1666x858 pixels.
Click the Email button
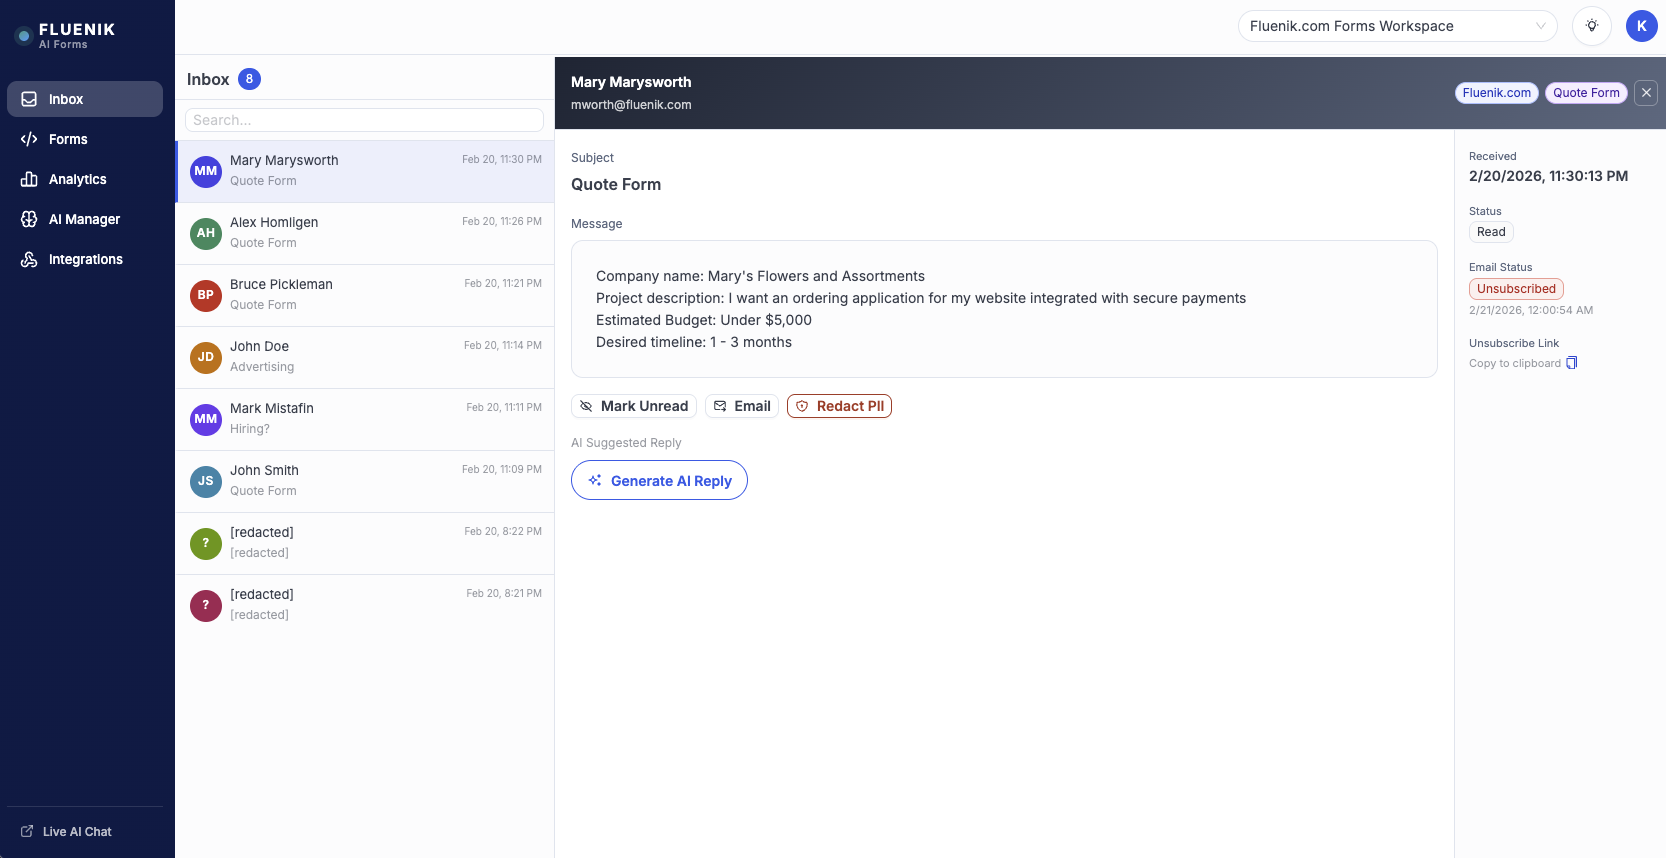(x=742, y=406)
